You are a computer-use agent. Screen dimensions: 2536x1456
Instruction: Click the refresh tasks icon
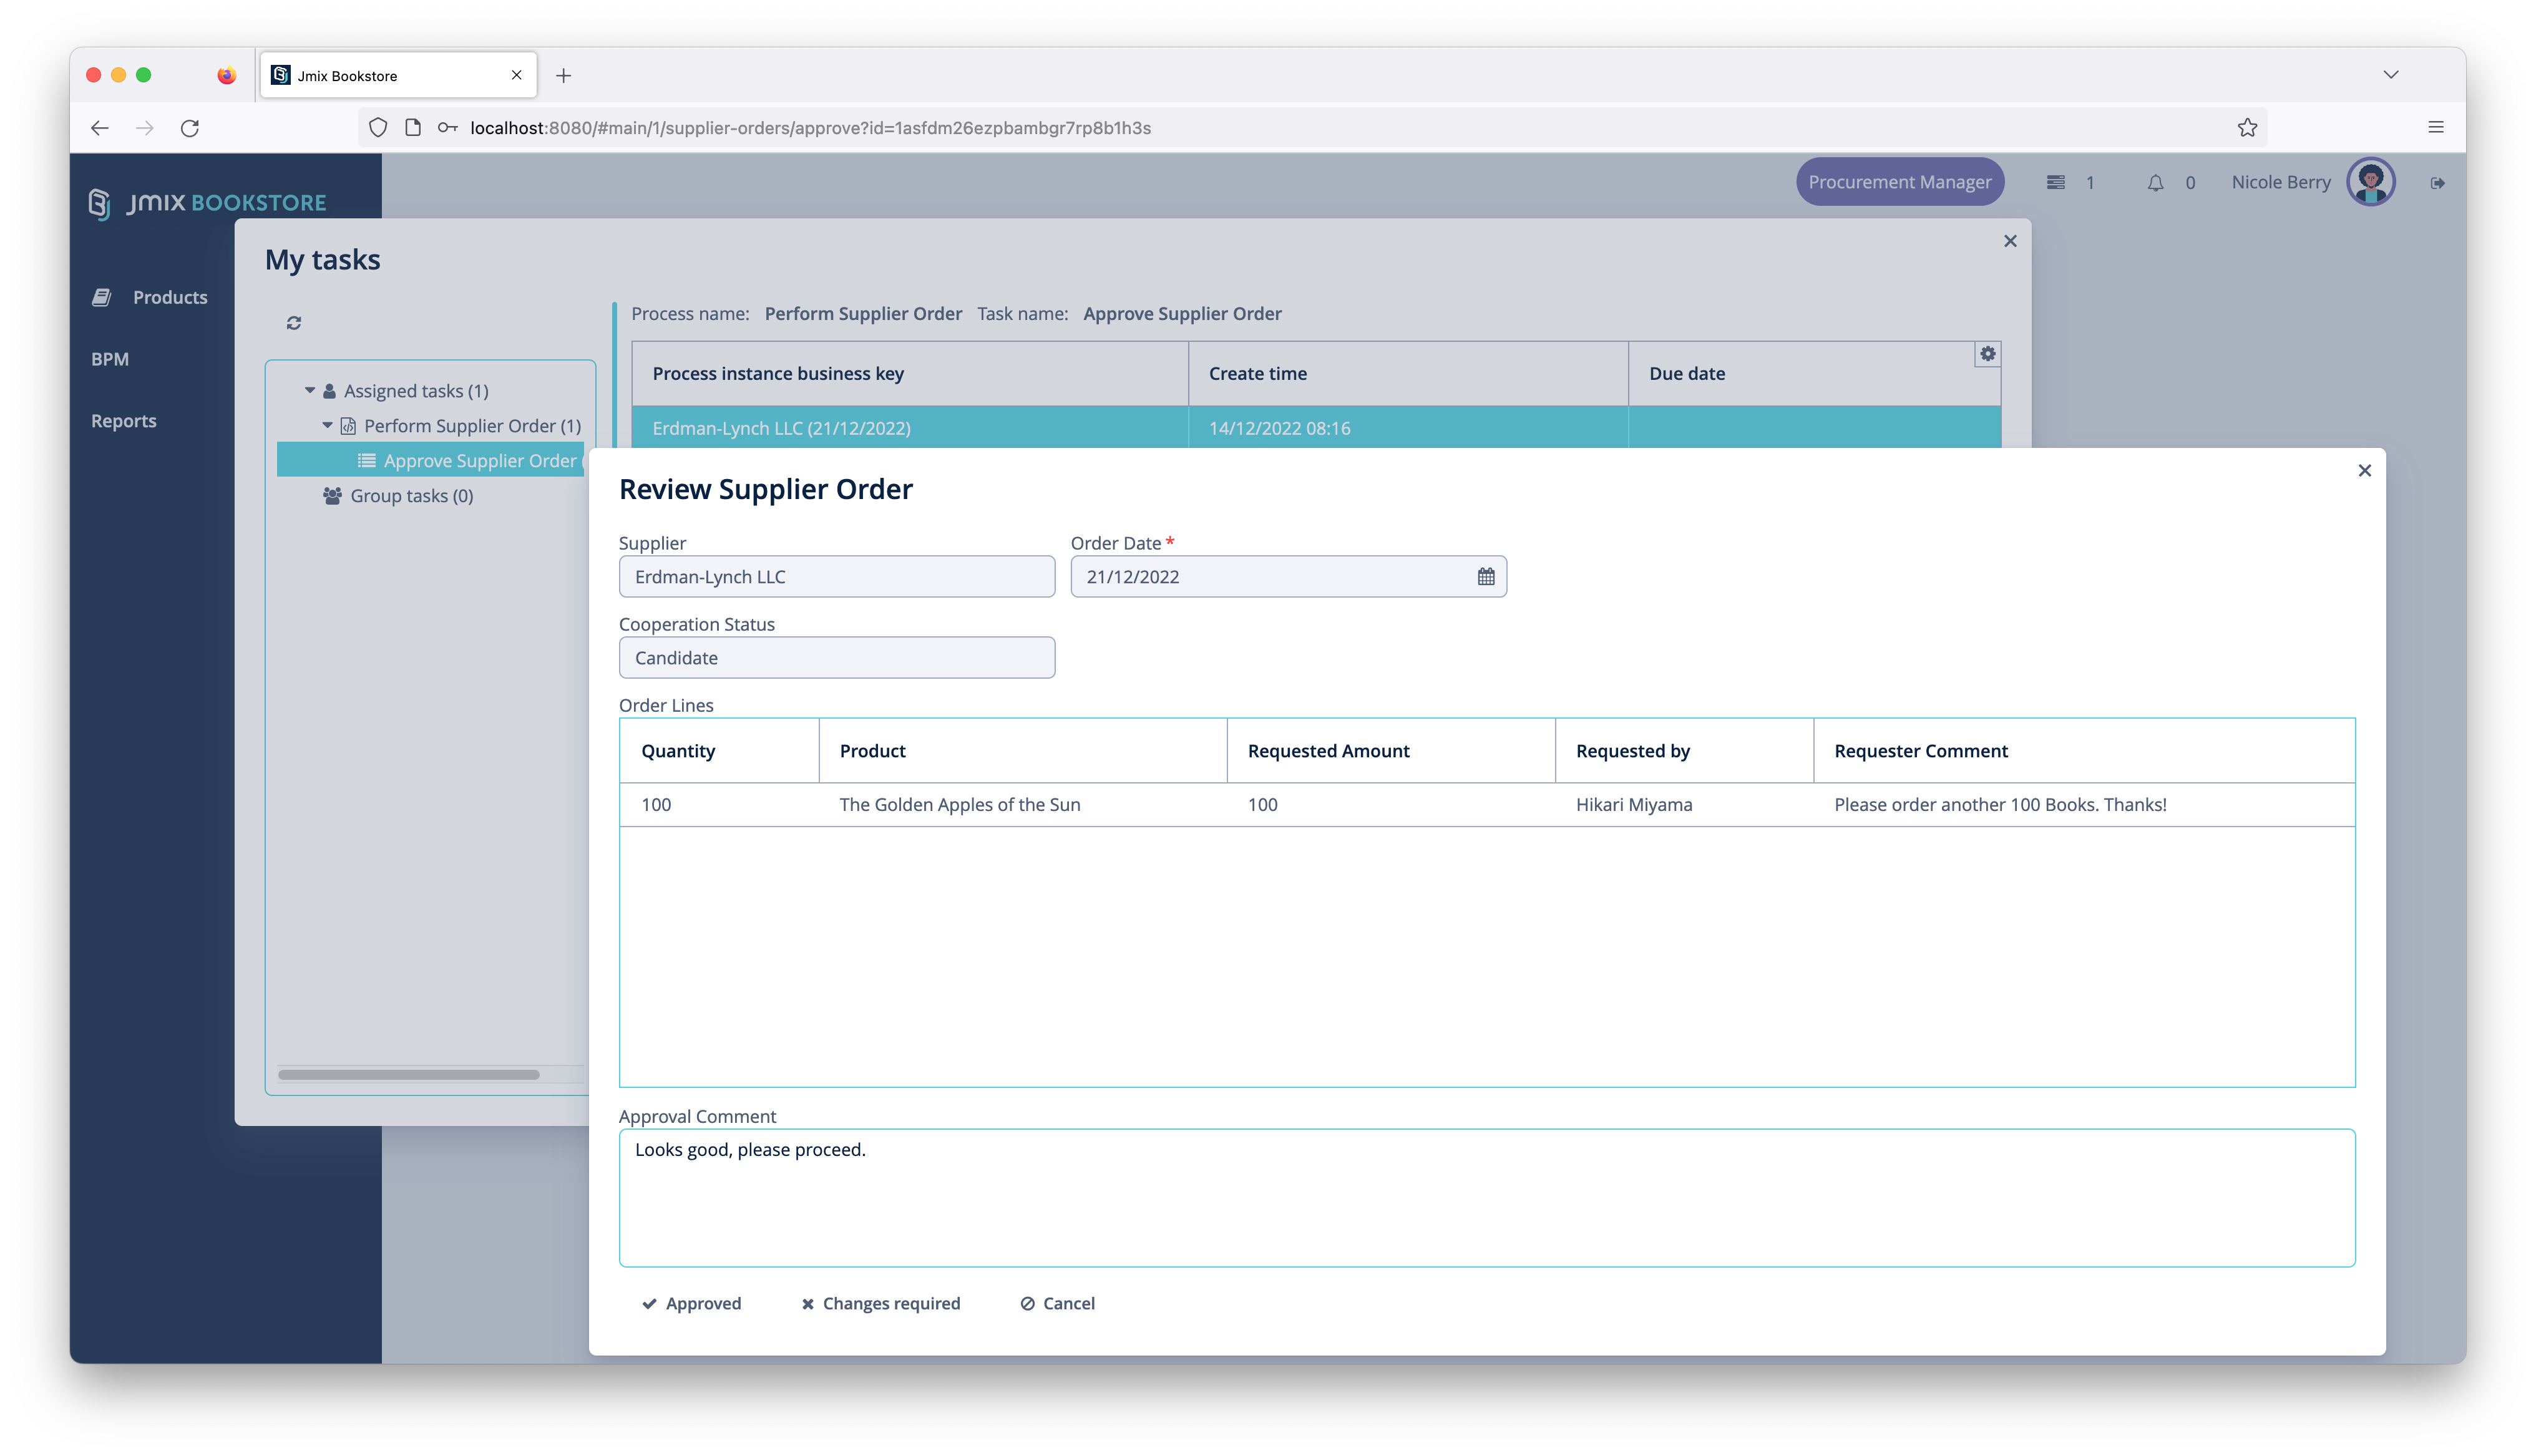294,323
